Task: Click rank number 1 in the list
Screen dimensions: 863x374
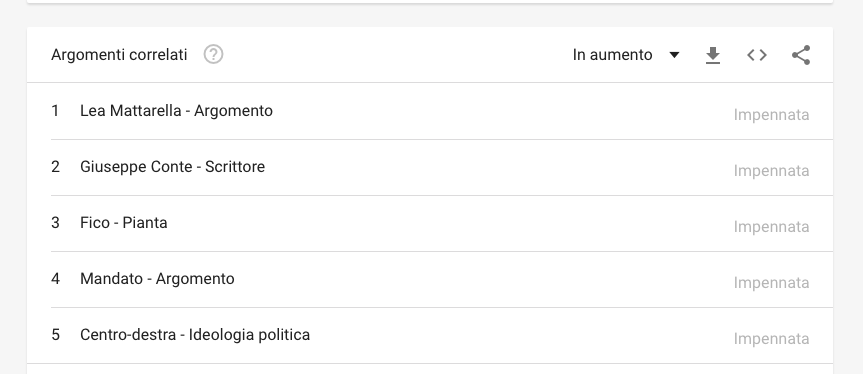Action: pyautogui.click(x=55, y=111)
